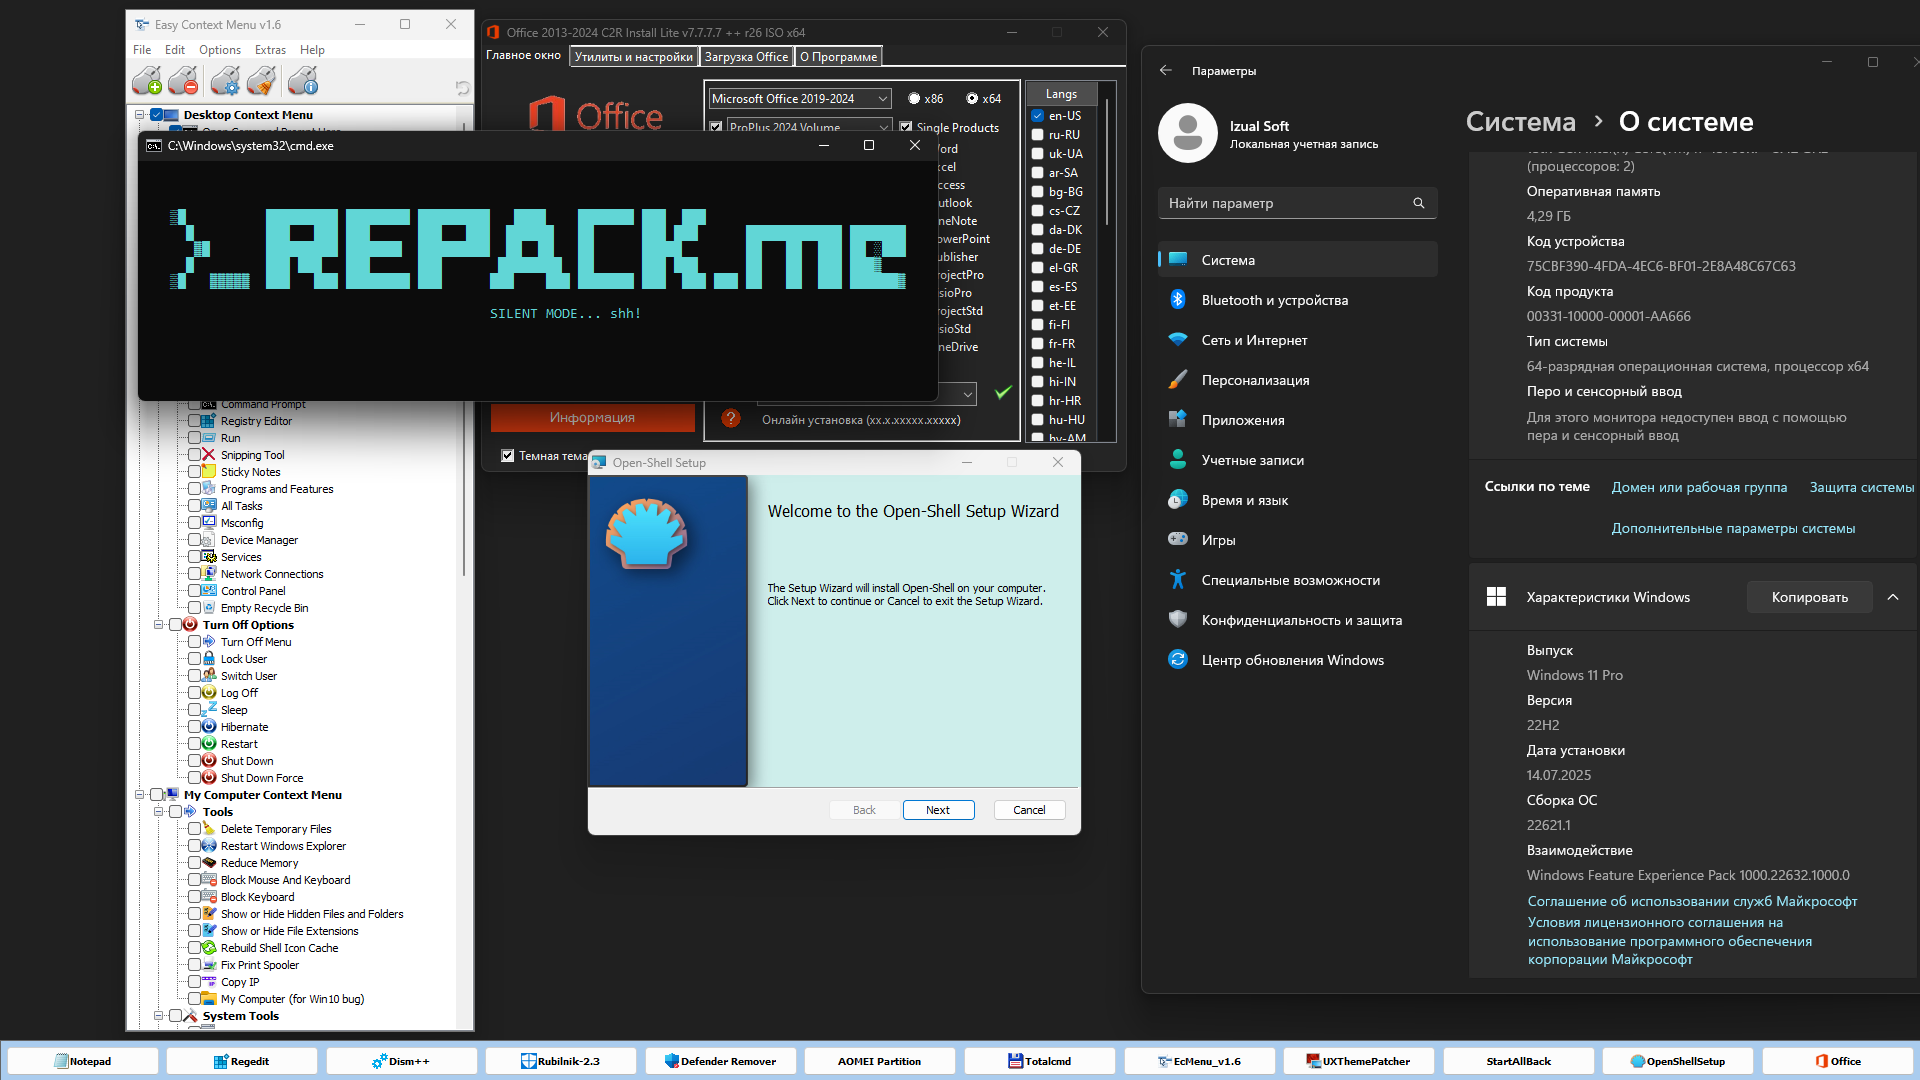The height and width of the screenshot is (1080, 1920).
Task: Click the Конфиденциальность shield icon
Action: point(1178,620)
